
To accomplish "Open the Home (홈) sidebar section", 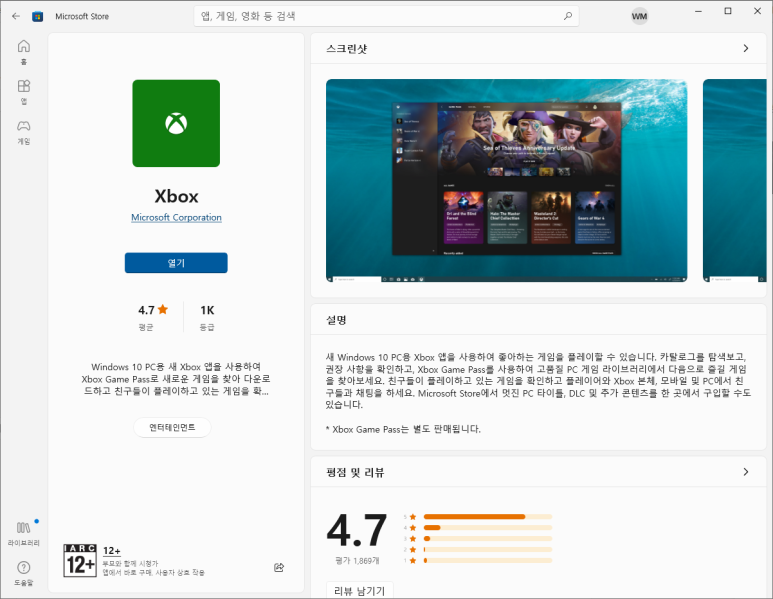I will [x=24, y=52].
